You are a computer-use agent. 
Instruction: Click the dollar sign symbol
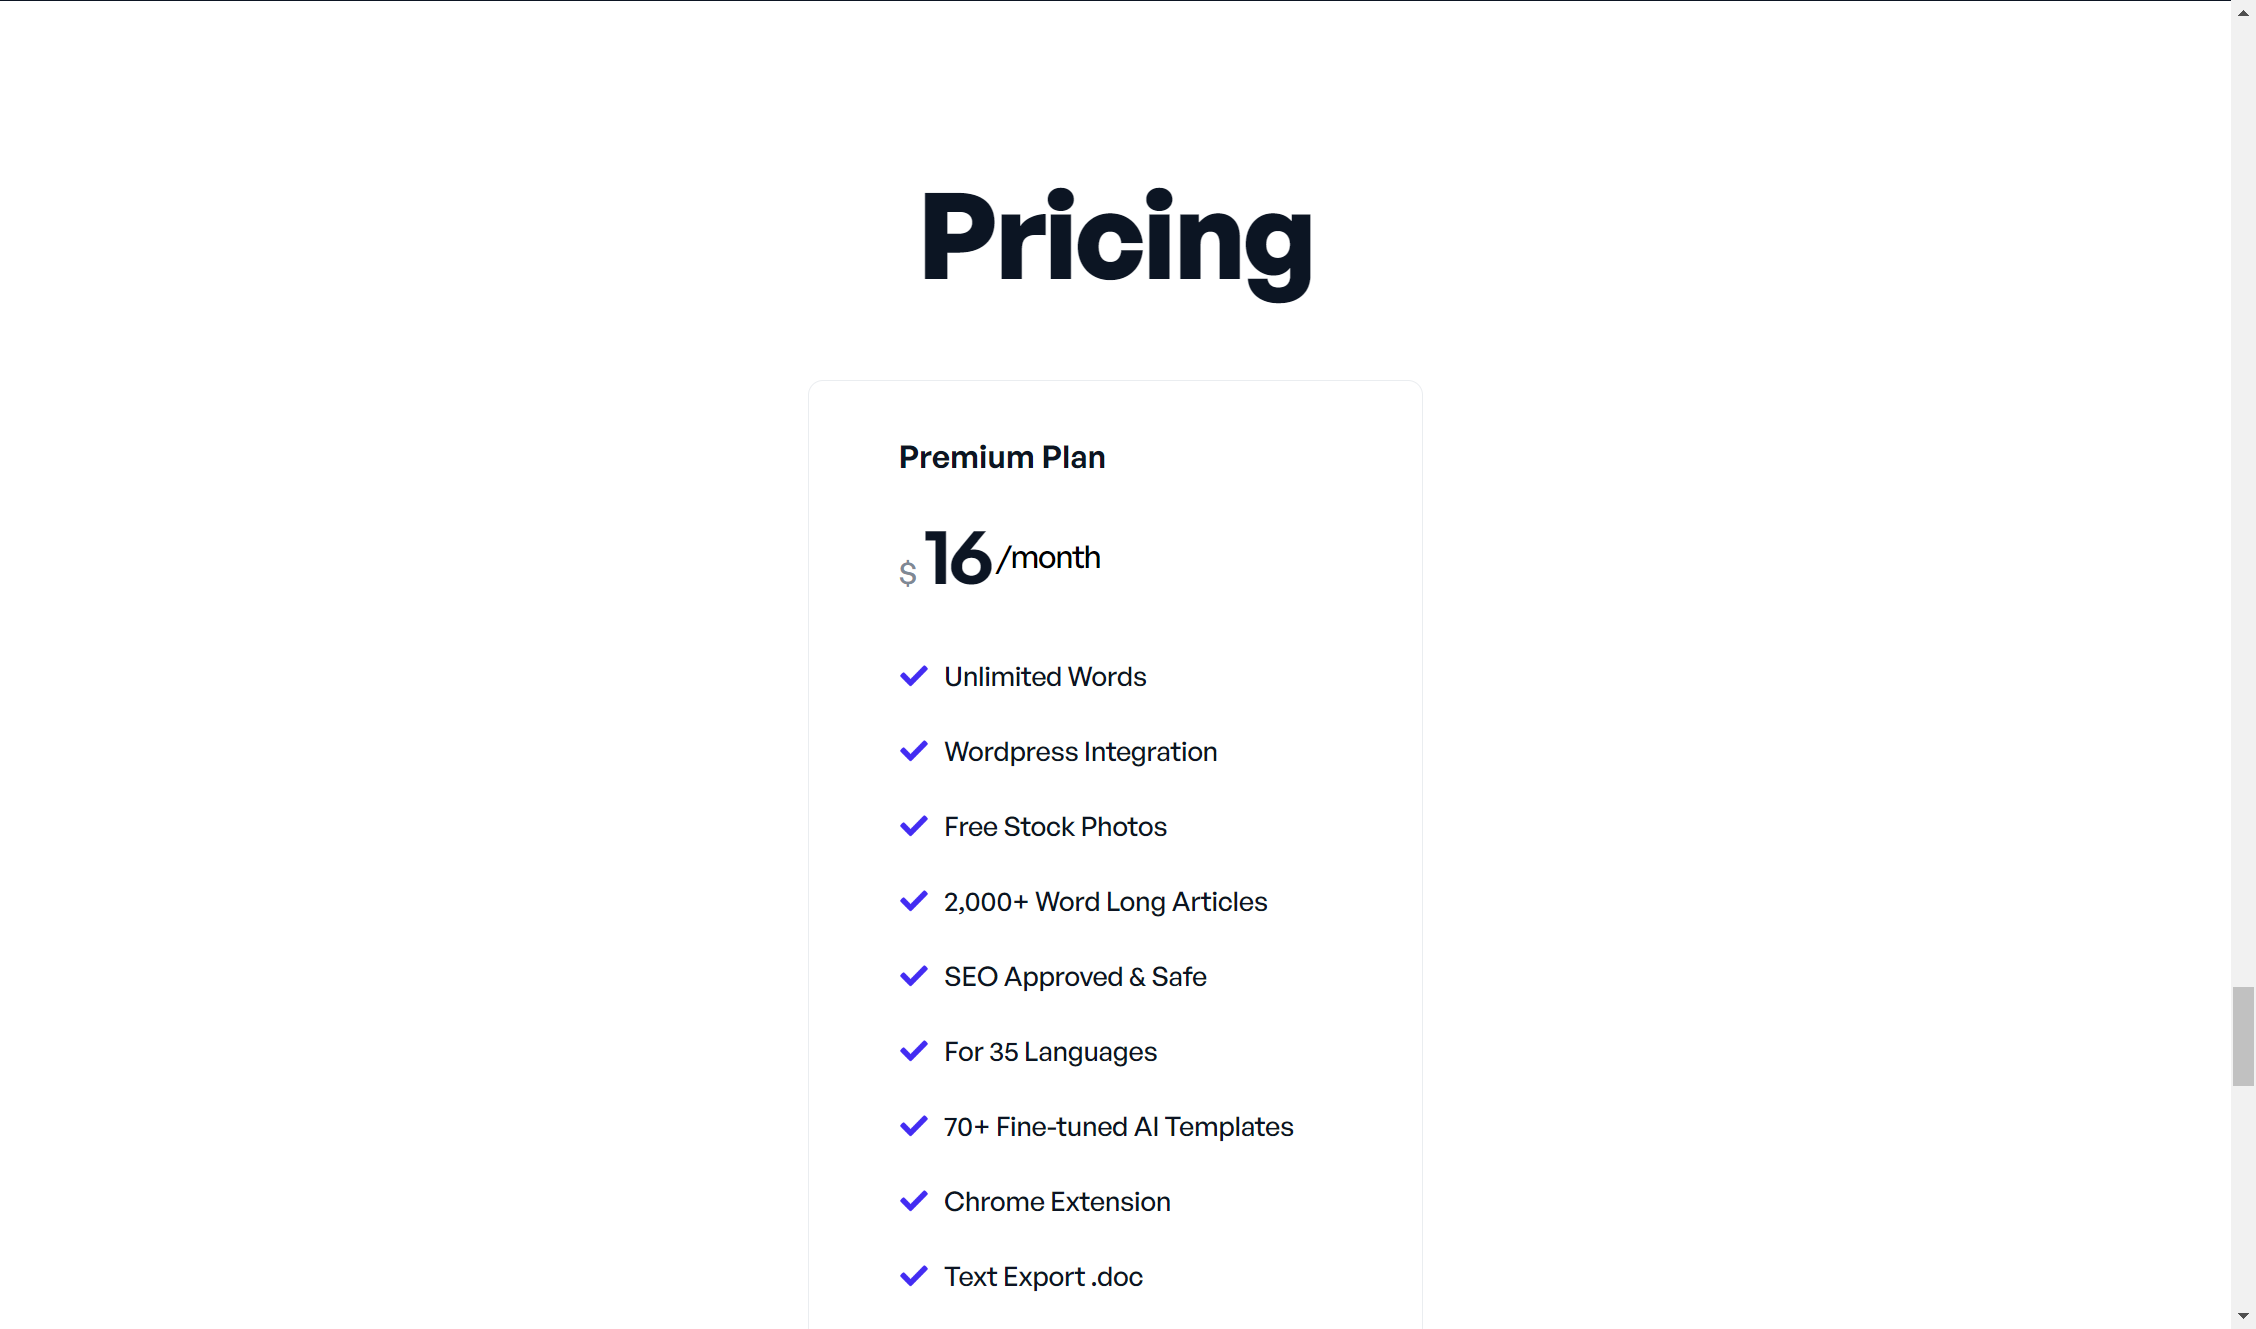[x=907, y=573]
